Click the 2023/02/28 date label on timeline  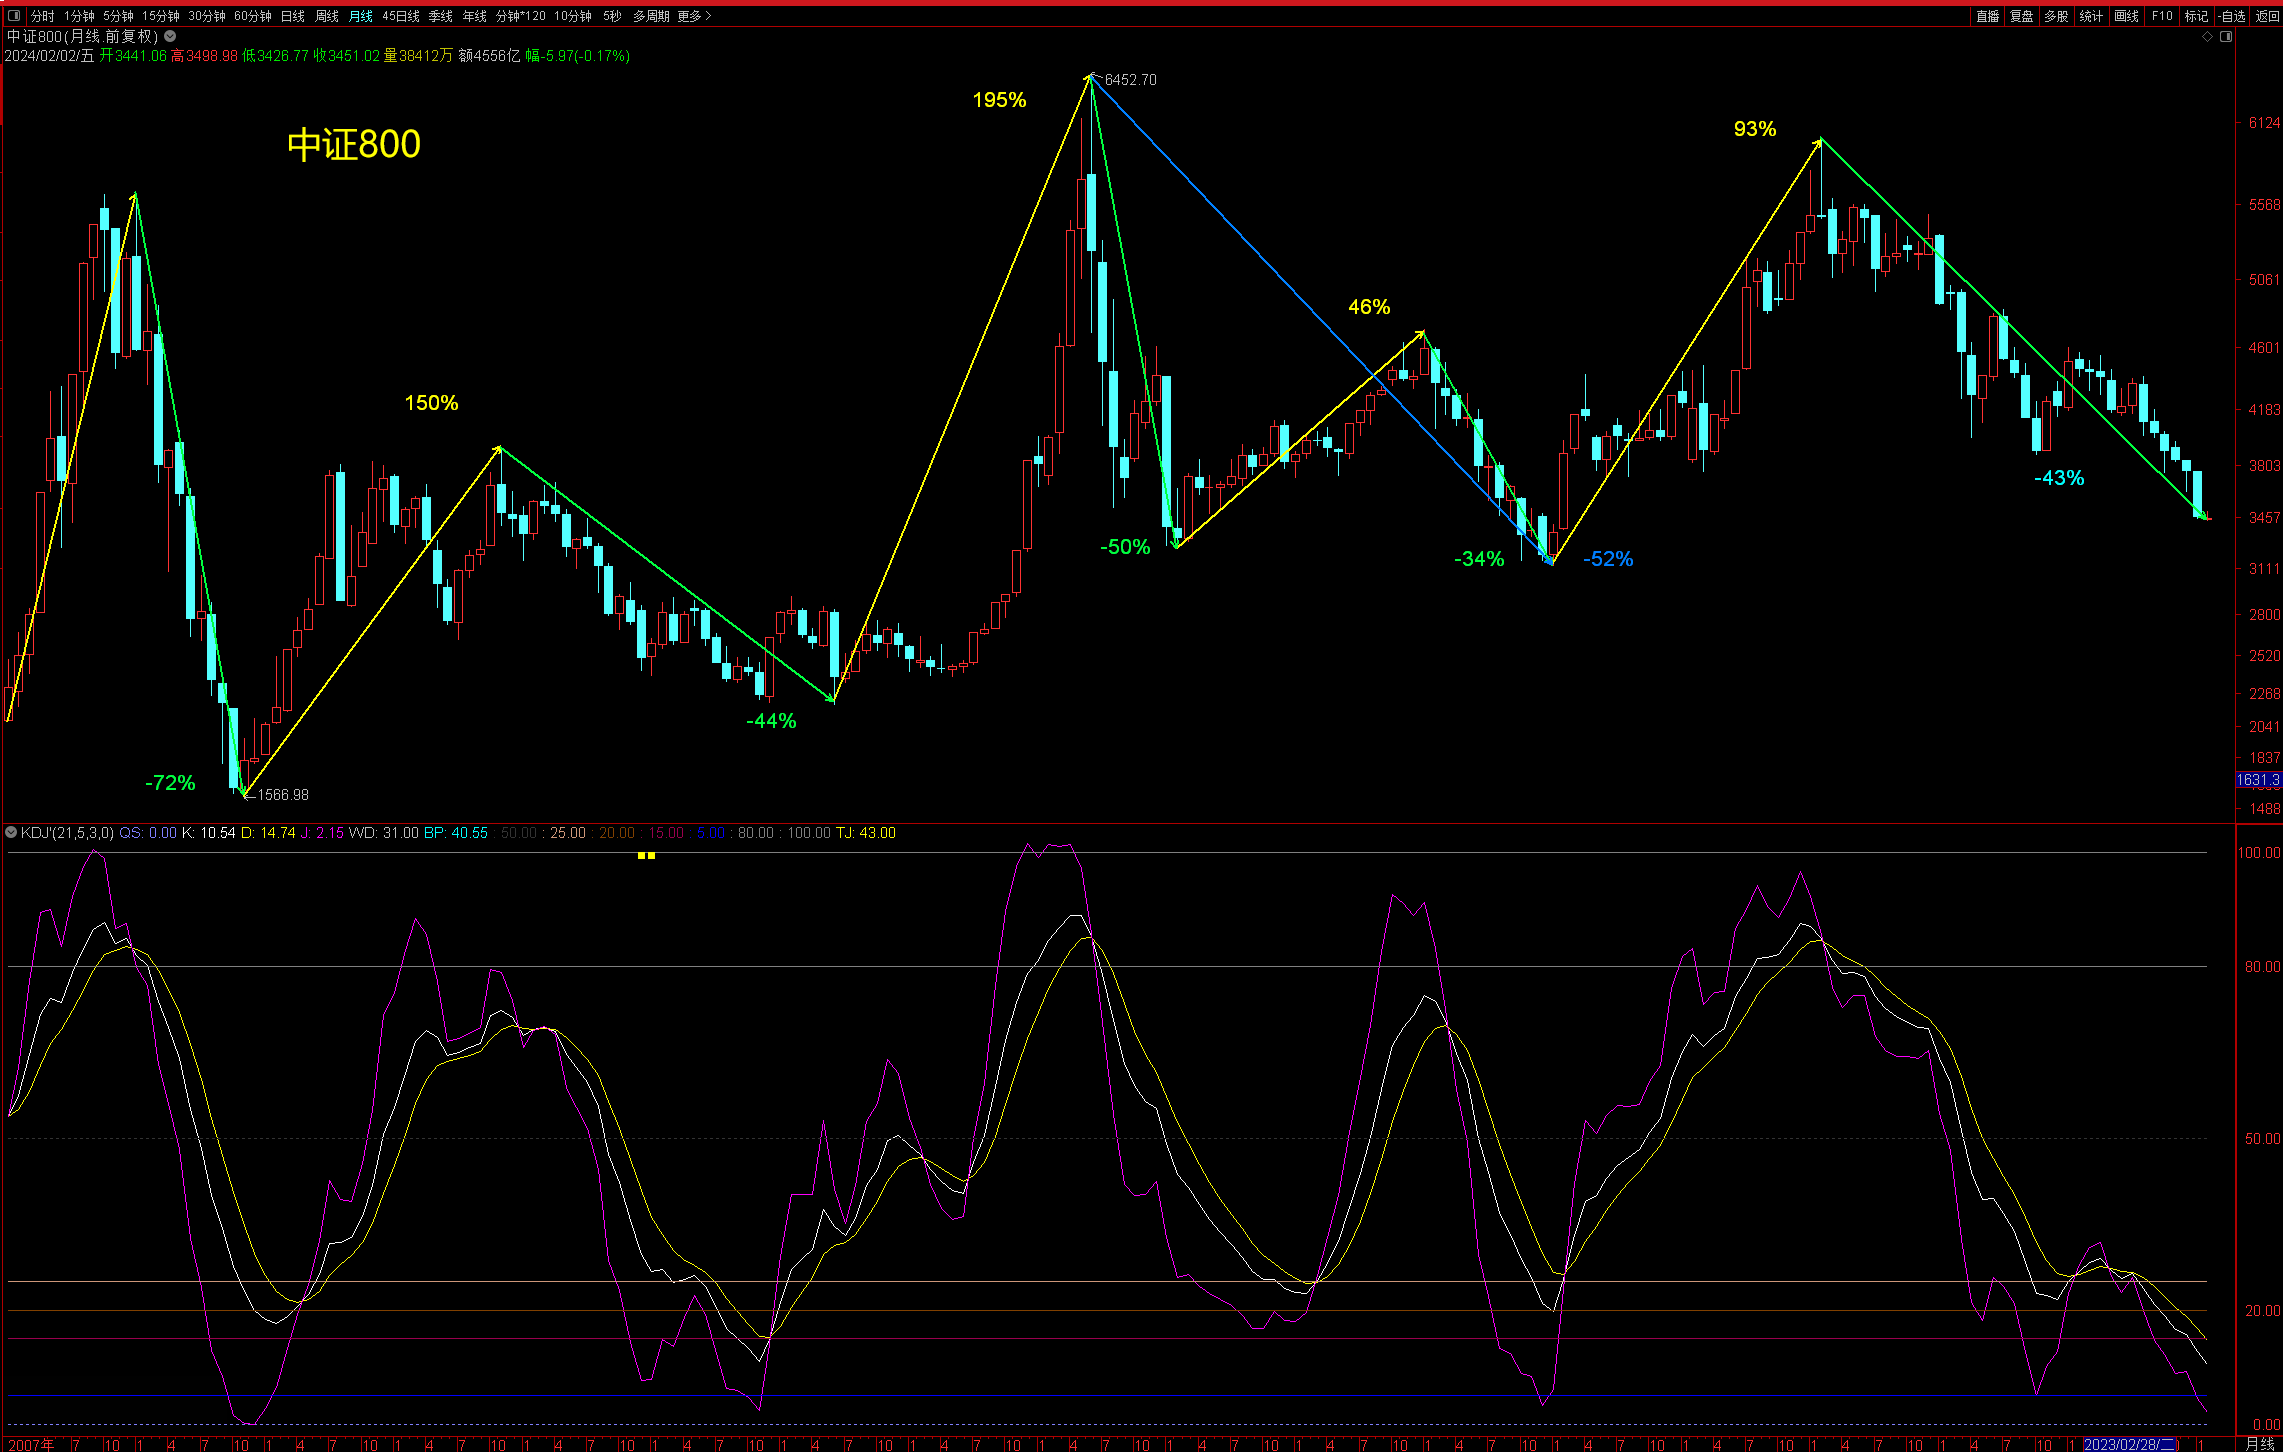click(x=2130, y=1445)
